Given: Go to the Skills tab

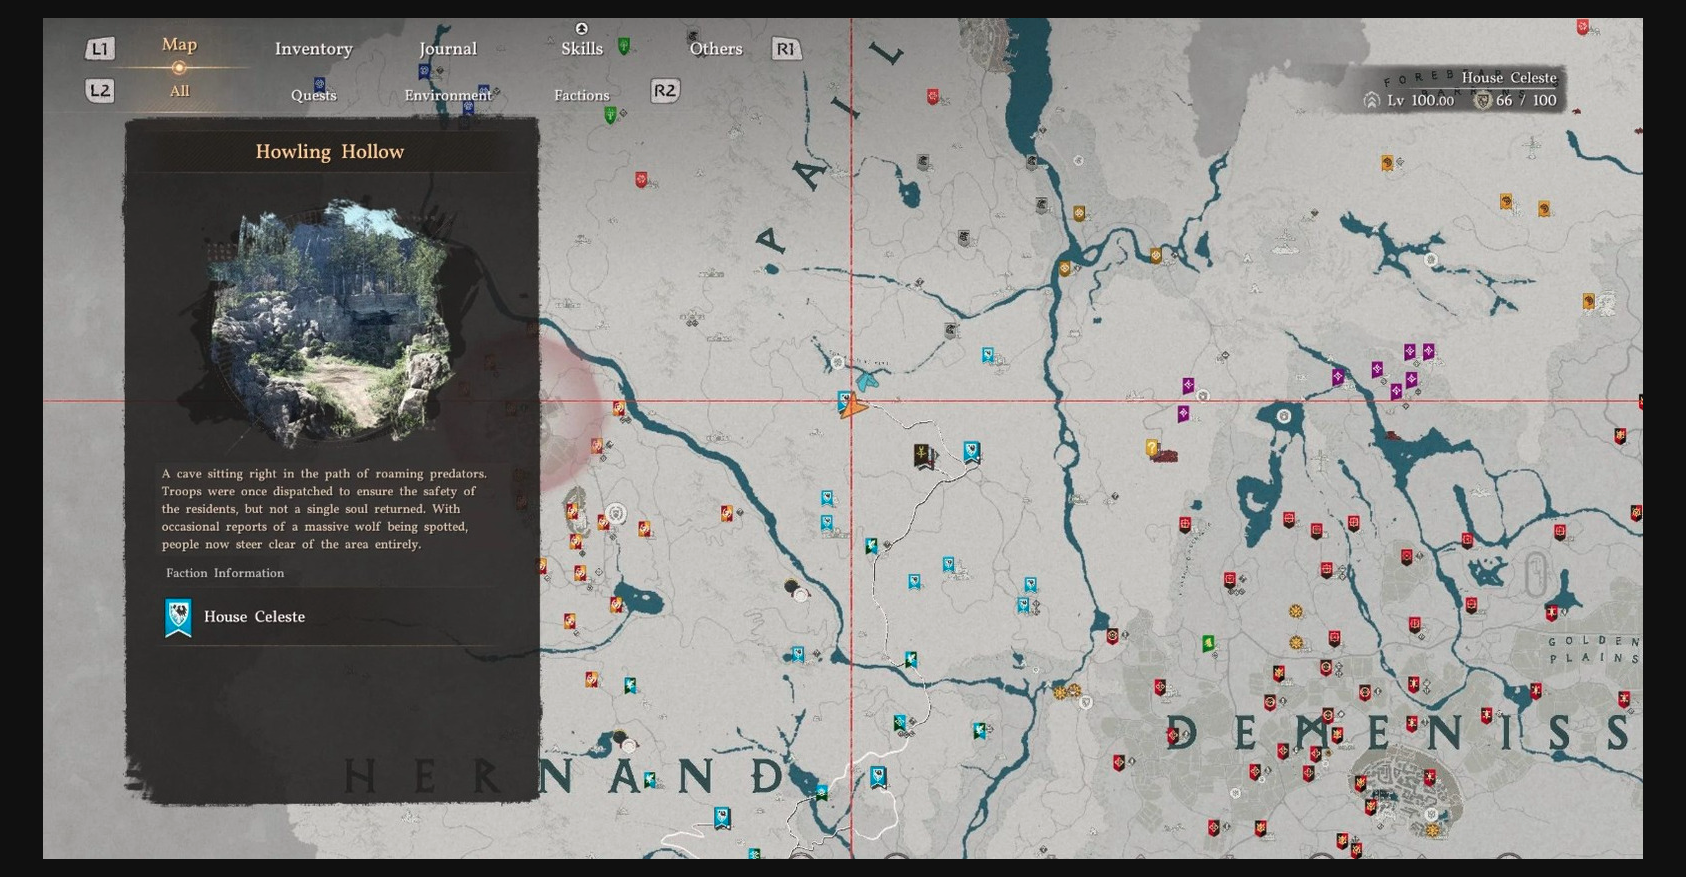Looking at the screenshot, I should pos(581,49).
